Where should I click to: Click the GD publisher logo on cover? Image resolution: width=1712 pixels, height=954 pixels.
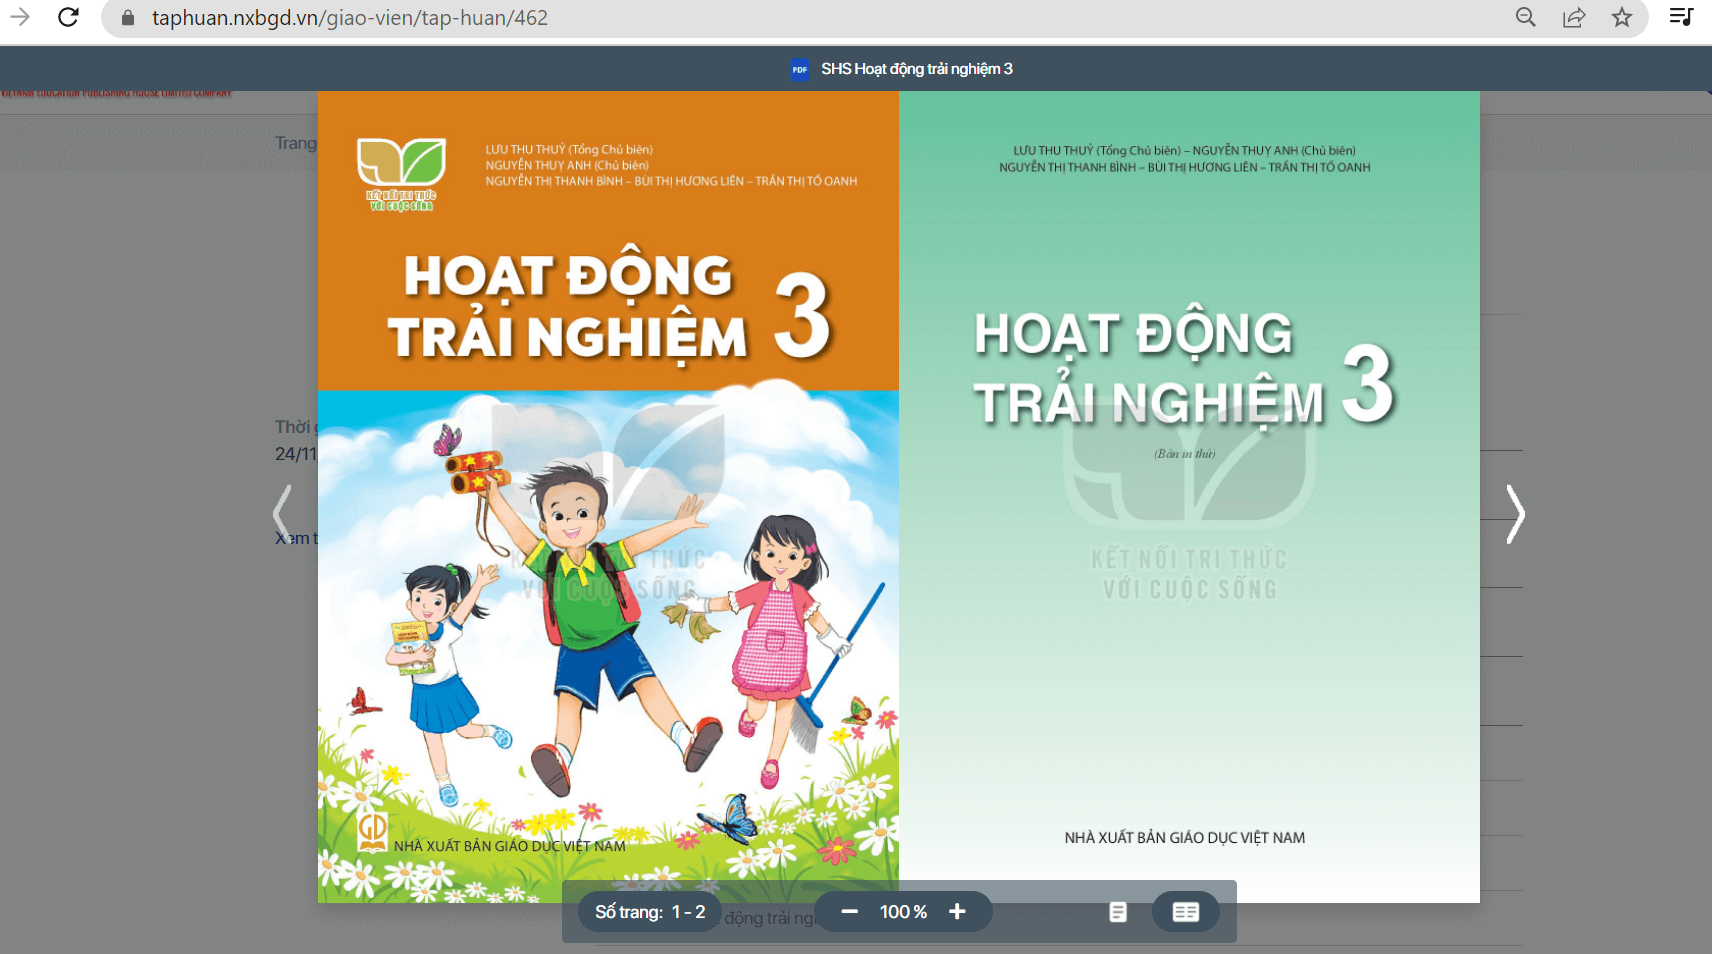click(x=373, y=831)
